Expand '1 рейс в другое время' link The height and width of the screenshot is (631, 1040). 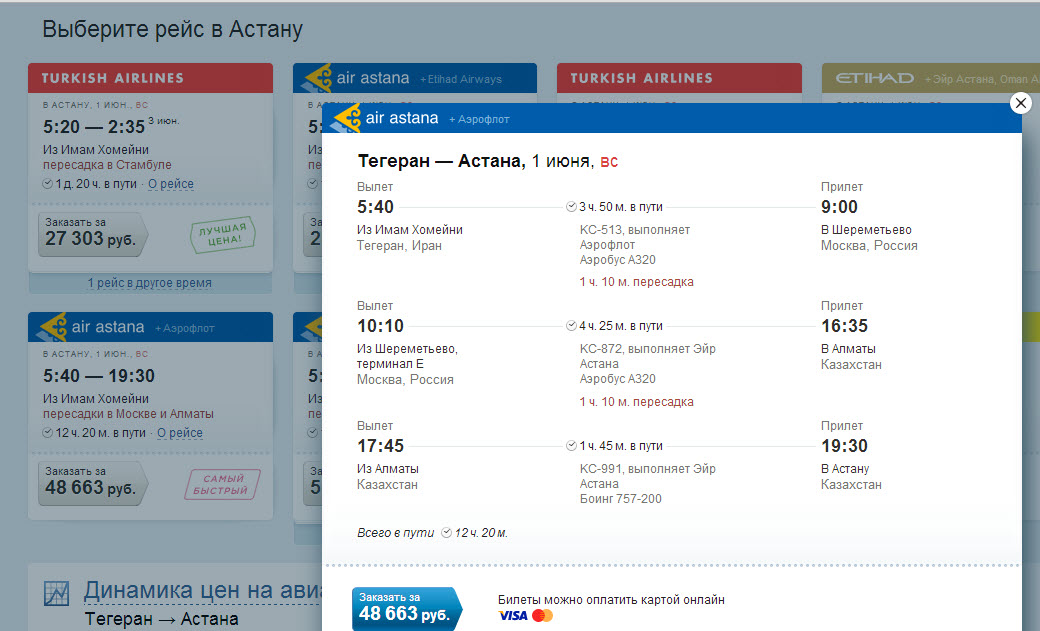coord(150,283)
